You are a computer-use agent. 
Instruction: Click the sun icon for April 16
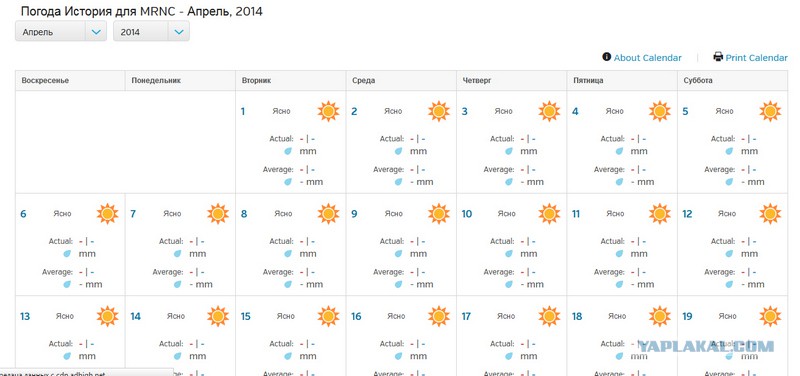[439, 316]
